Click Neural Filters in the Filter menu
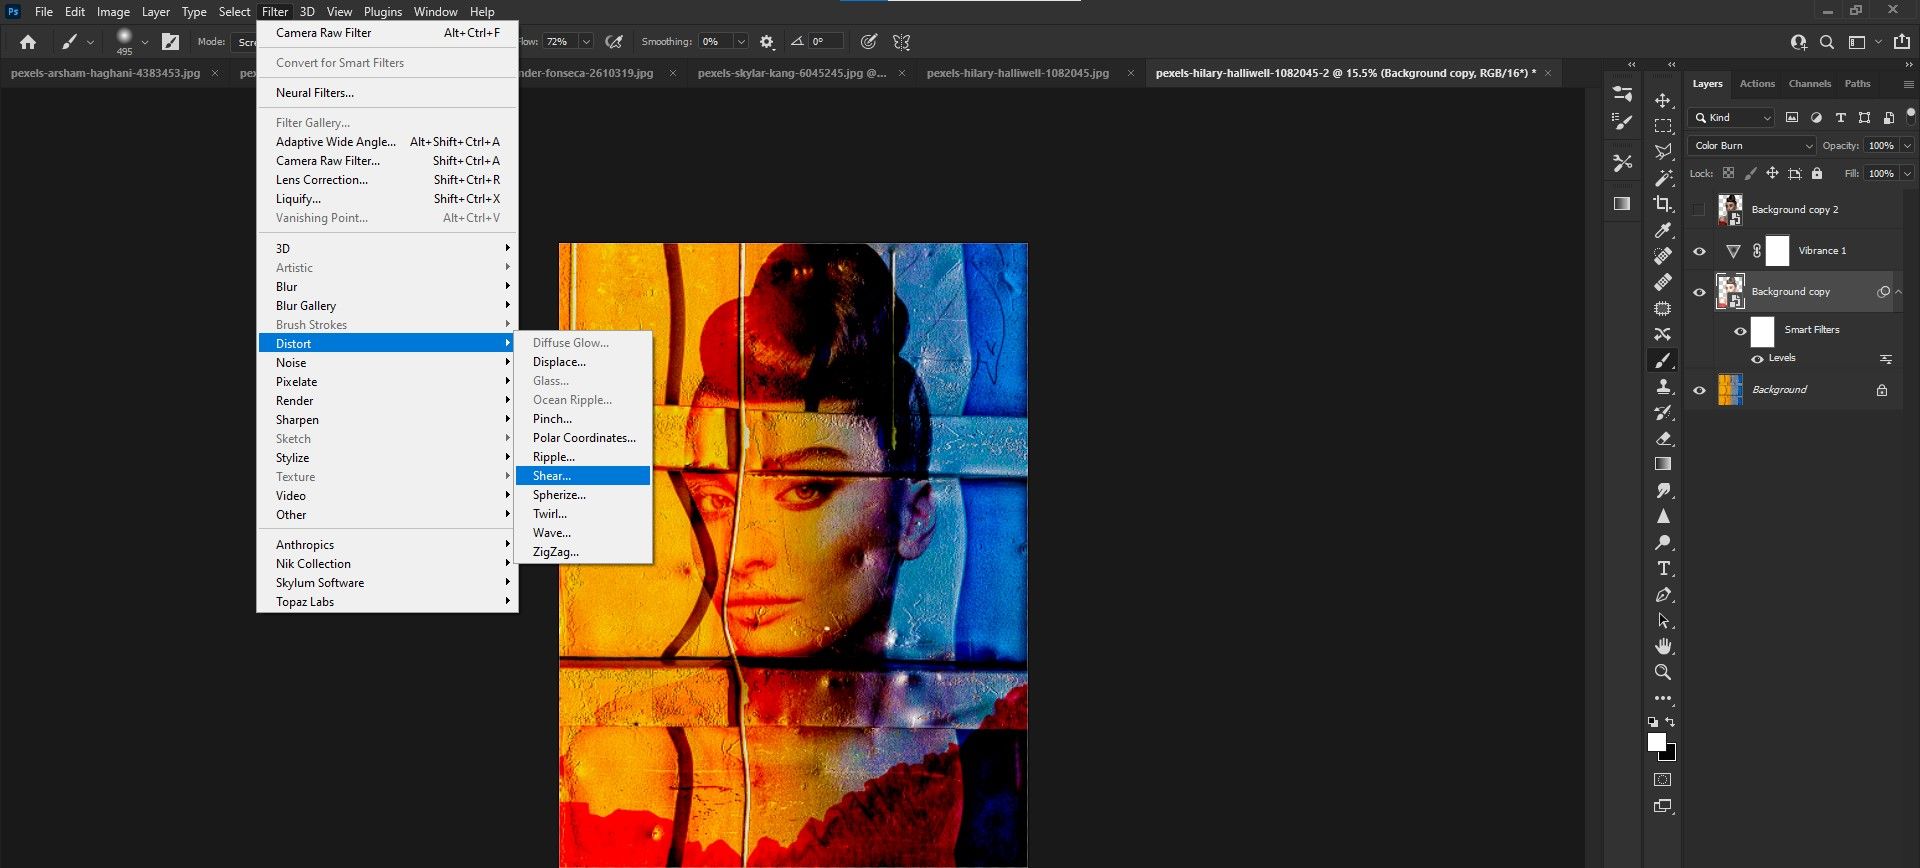This screenshot has width=1920, height=868. 315,93
